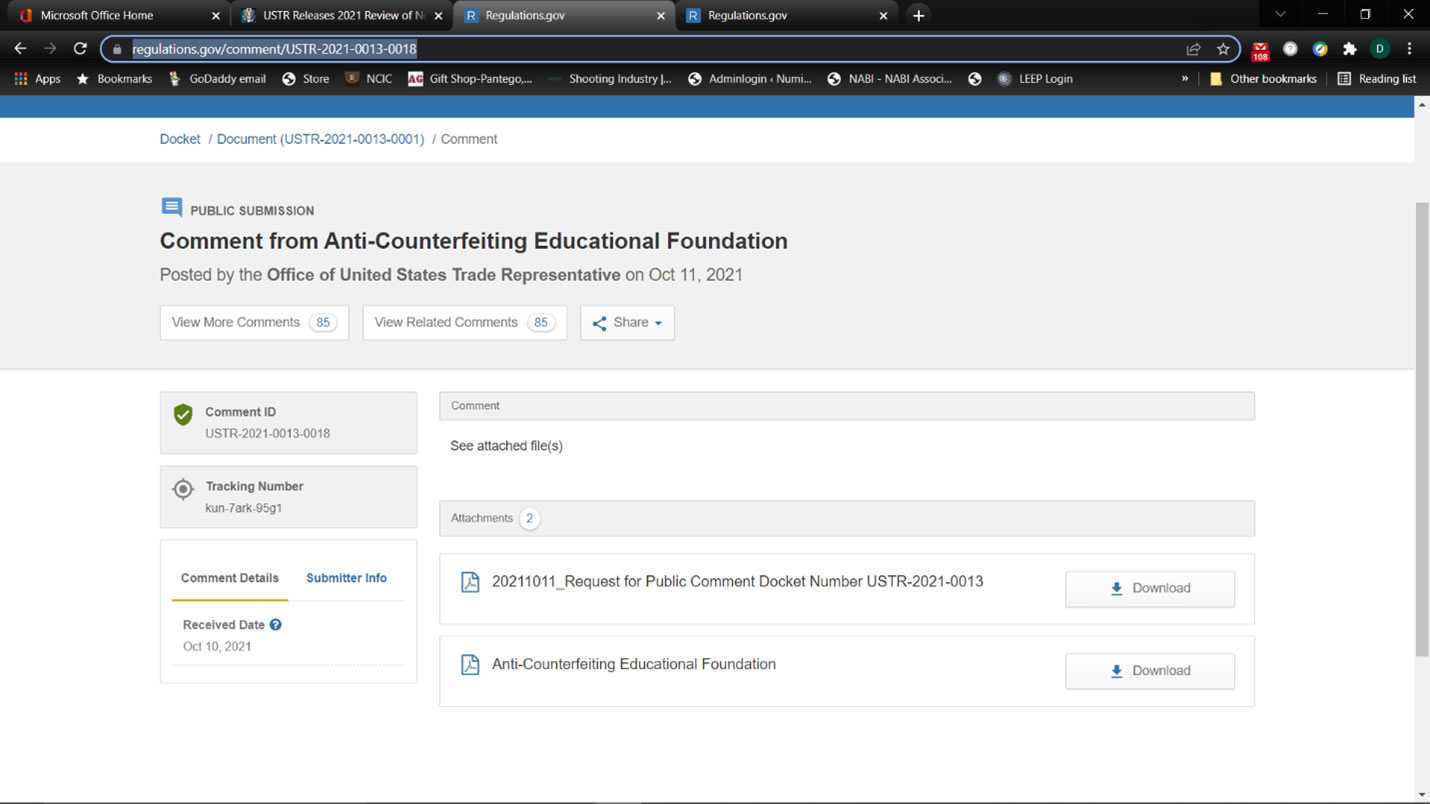Open the tab search dropdown arrow

1280,15
